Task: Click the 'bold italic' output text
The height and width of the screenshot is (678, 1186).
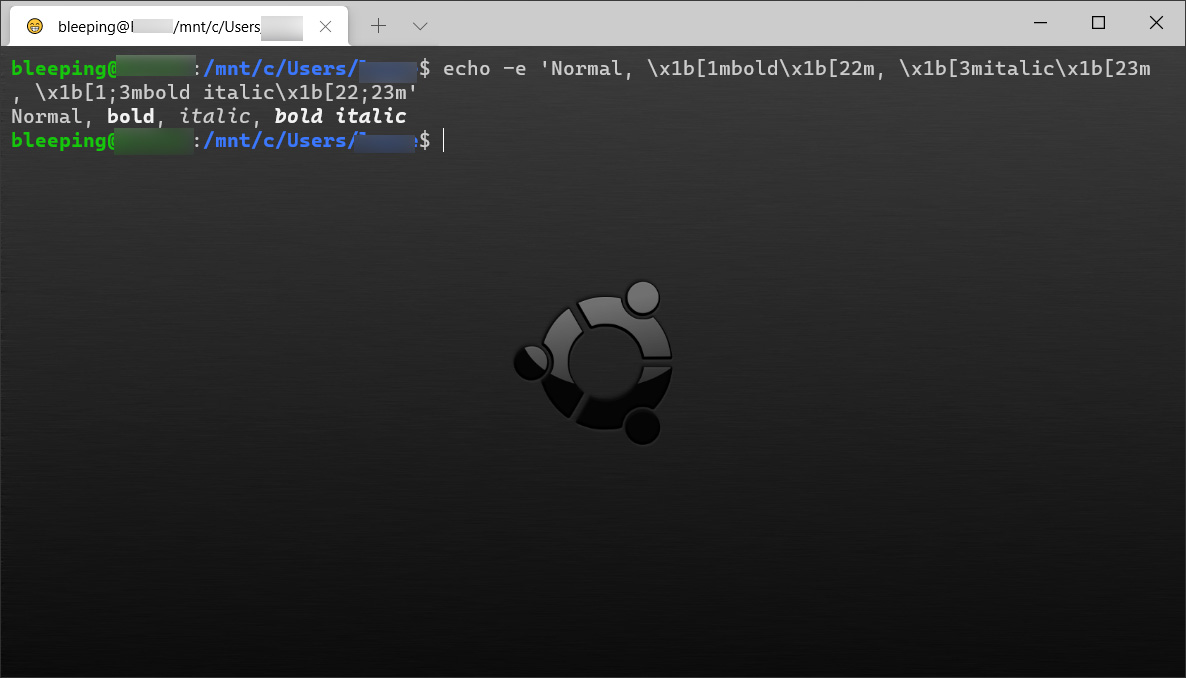Action: click(340, 117)
